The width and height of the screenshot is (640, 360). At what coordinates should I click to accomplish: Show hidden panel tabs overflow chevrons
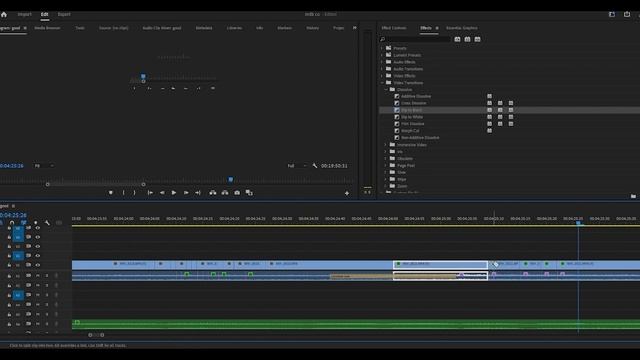[354, 28]
